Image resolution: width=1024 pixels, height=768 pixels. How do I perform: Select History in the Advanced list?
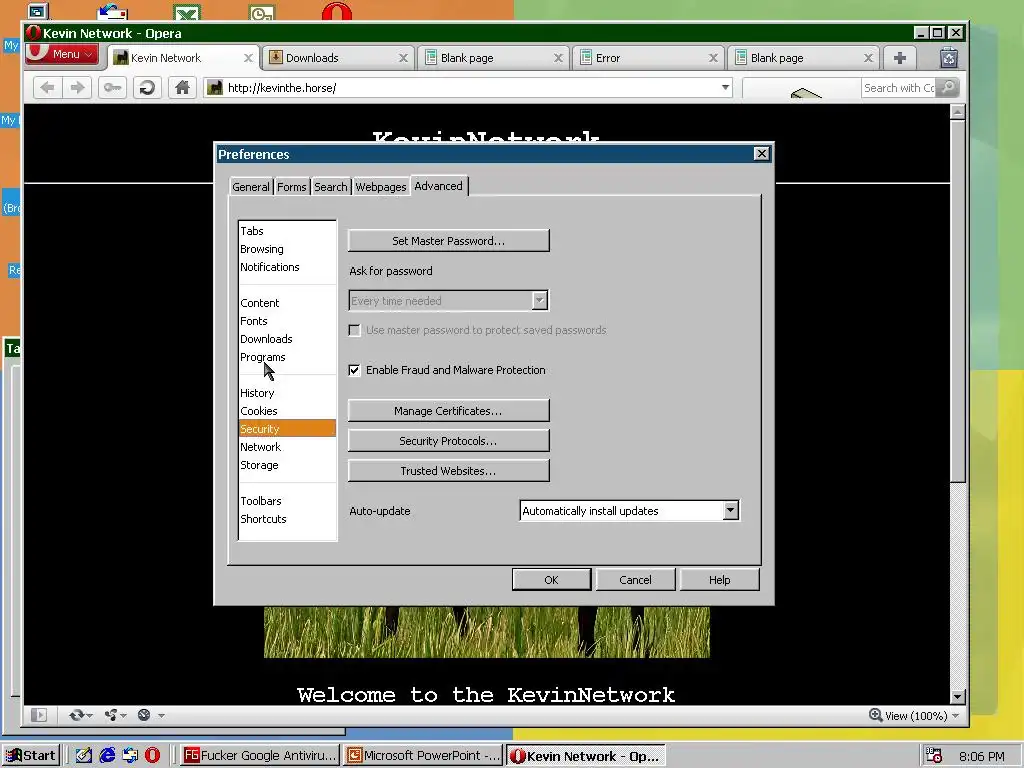point(287,392)
